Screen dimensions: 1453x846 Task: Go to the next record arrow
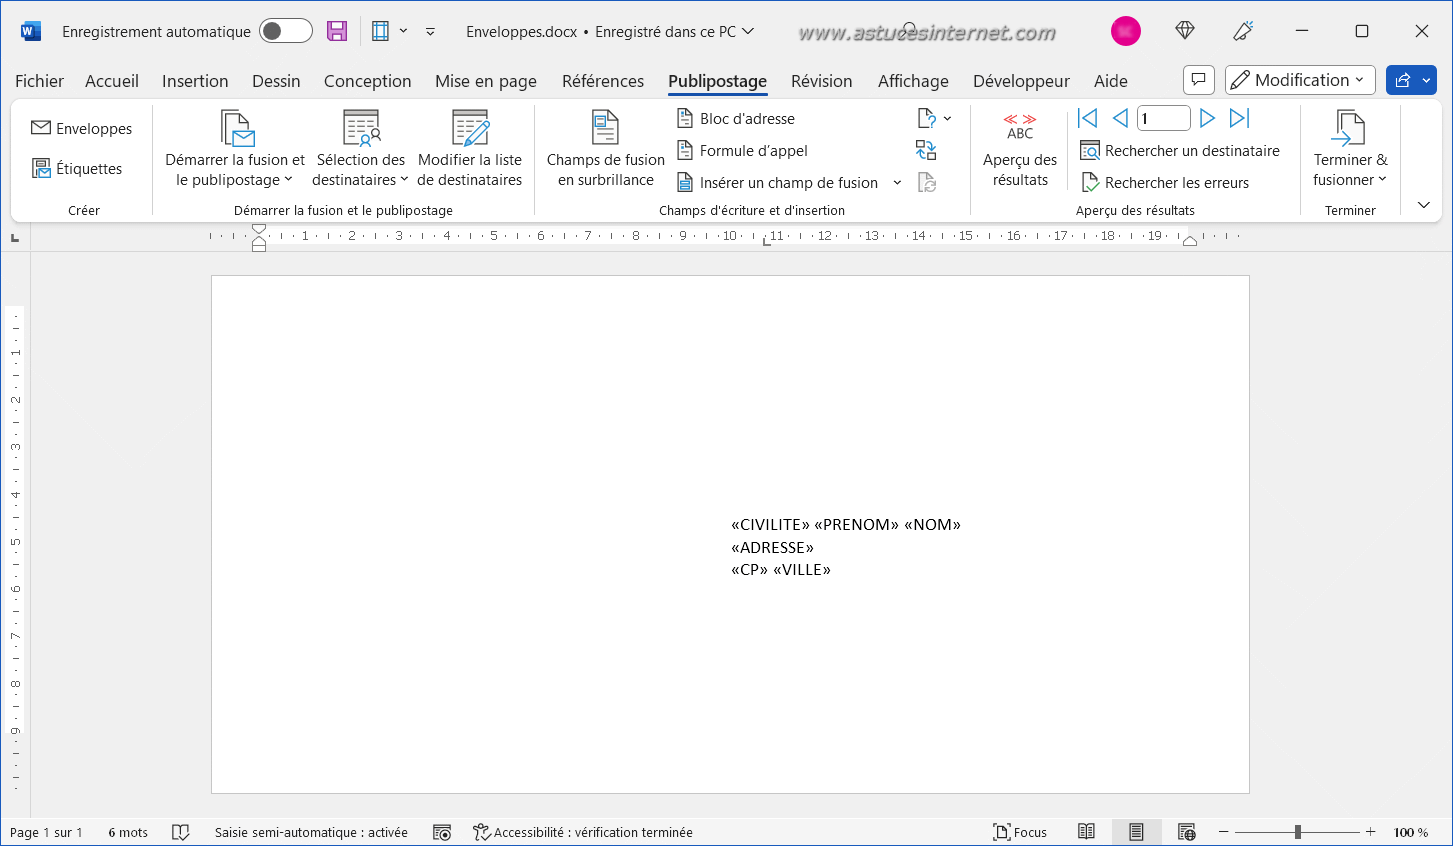tap(1207, 118)
